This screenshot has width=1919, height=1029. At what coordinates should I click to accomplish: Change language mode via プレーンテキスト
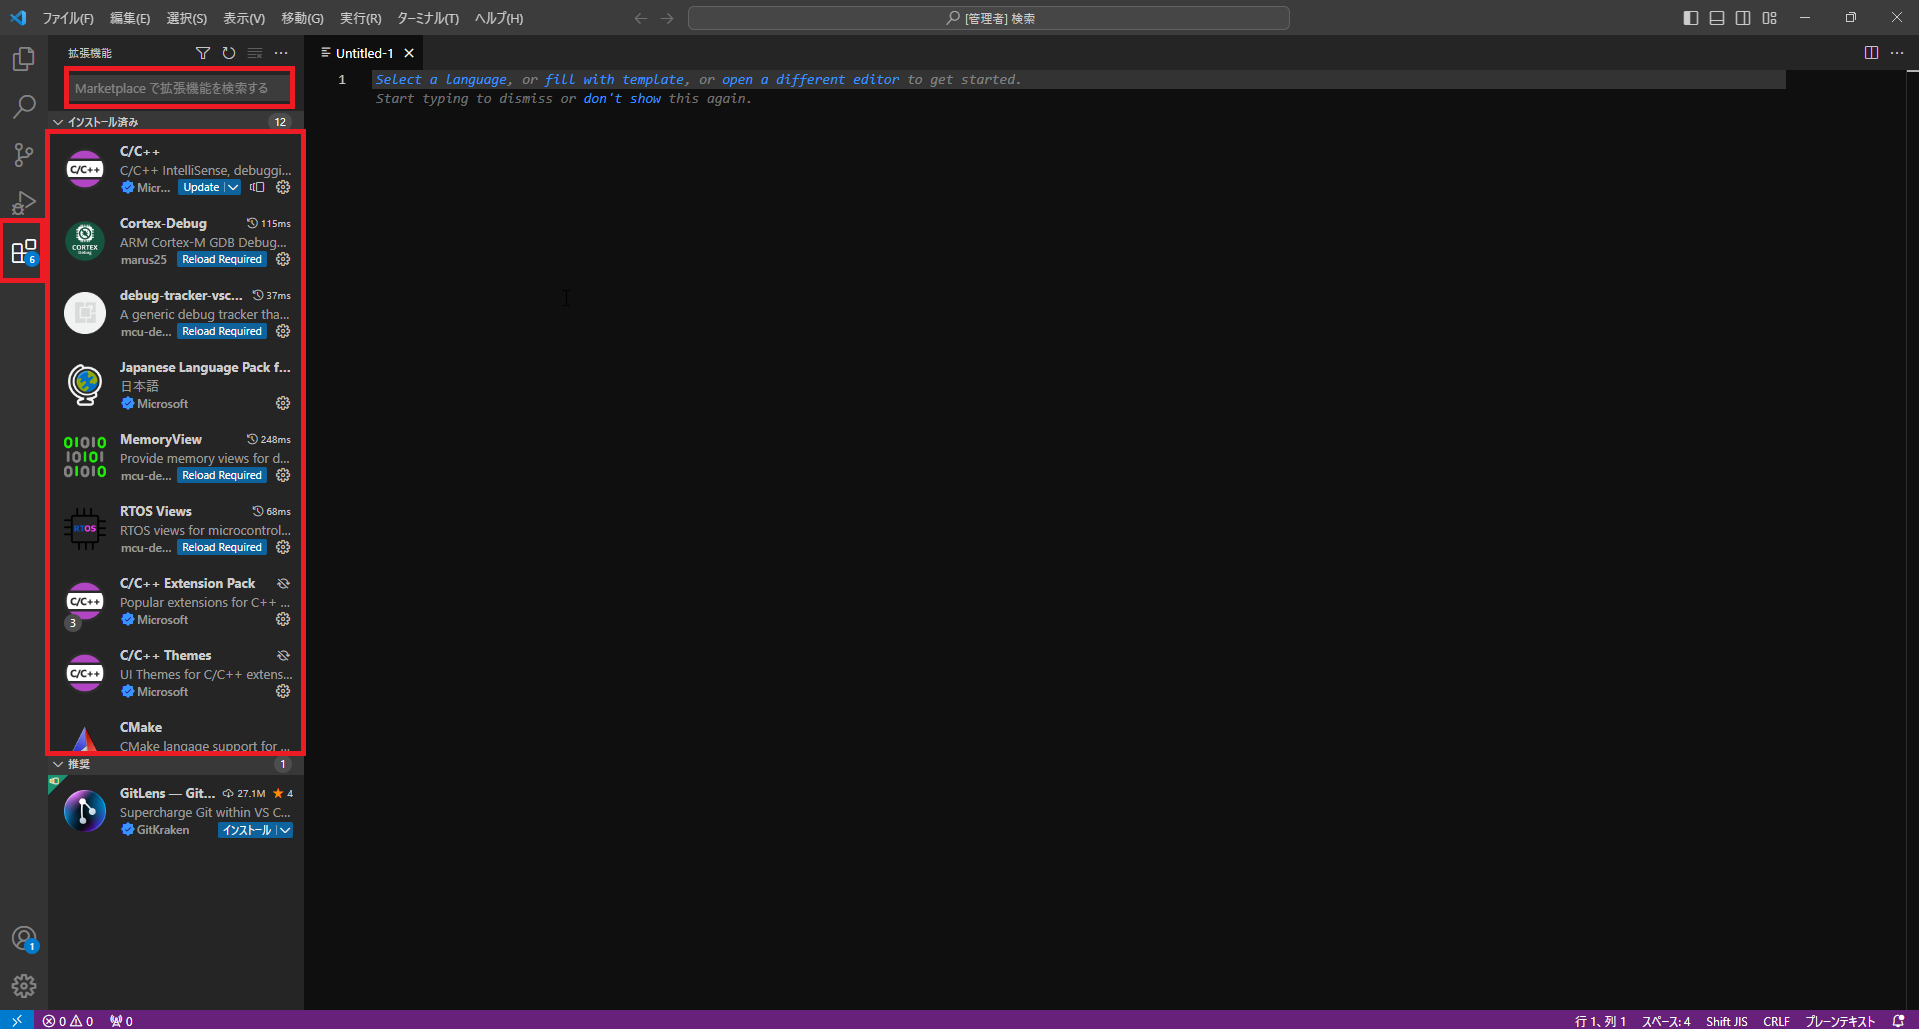coord(1840,1020)
